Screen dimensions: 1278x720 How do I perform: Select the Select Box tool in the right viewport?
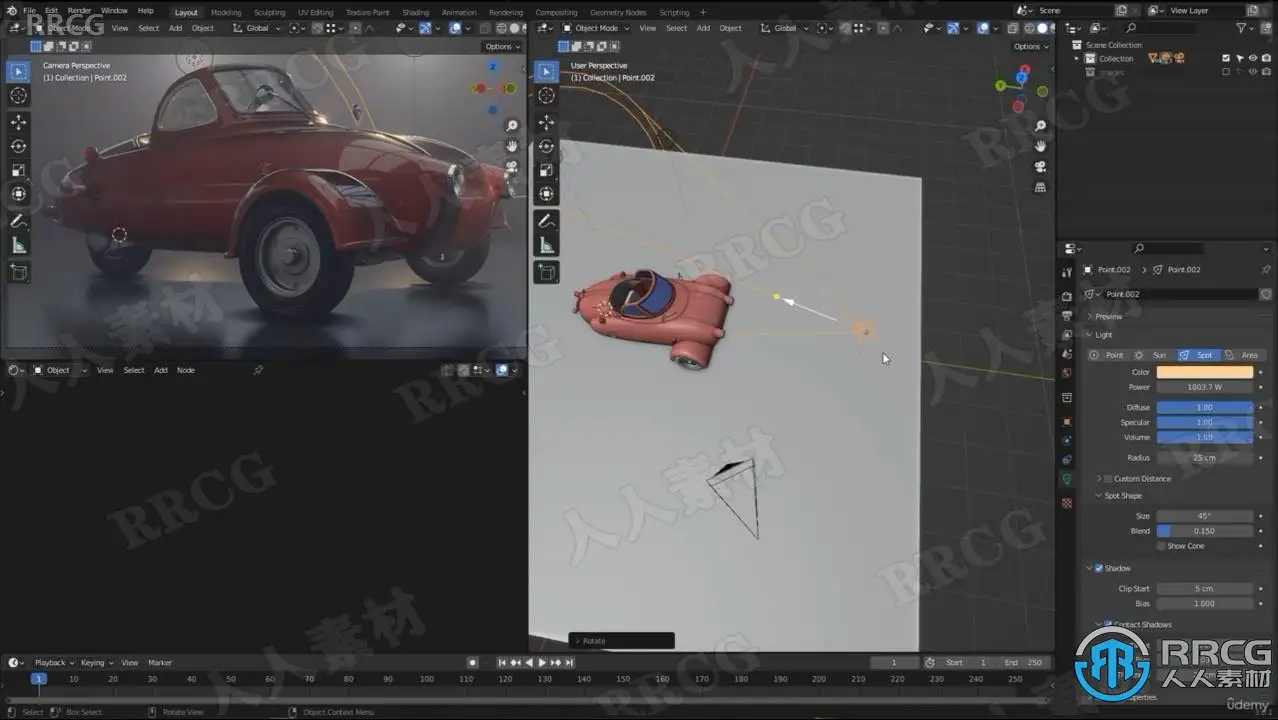(546, 71)
